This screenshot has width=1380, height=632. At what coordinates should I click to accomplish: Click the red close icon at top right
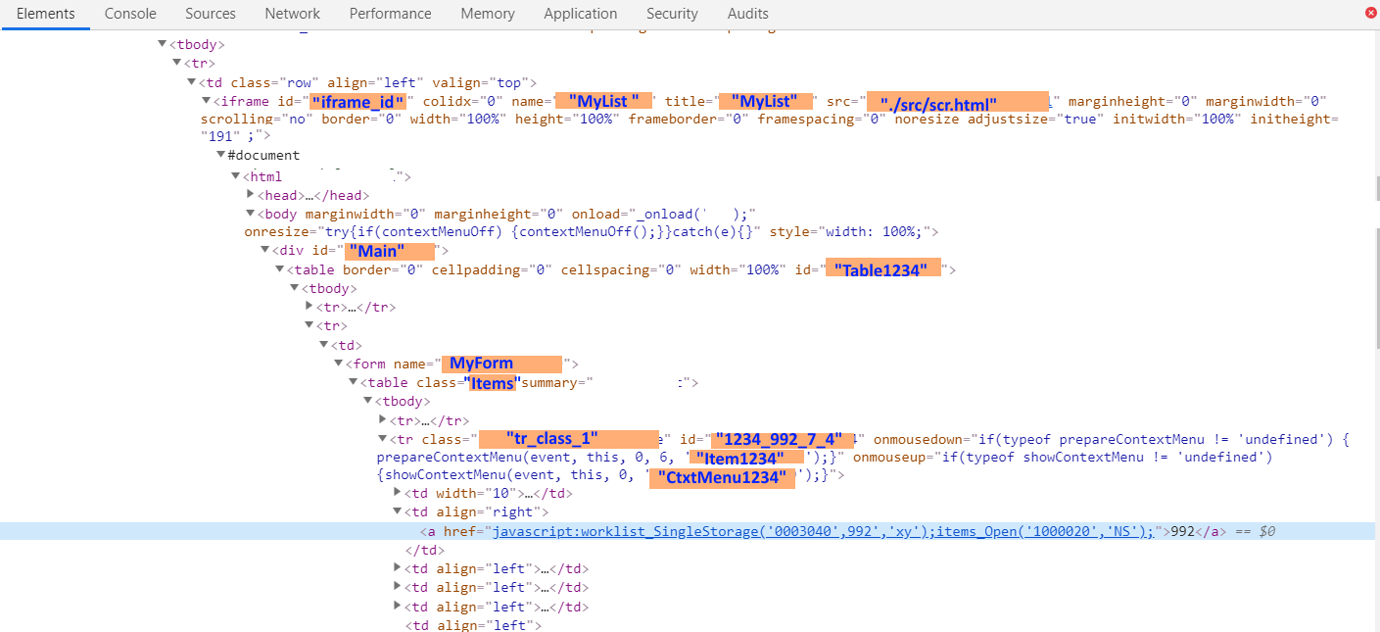[x=1371, y=12]
